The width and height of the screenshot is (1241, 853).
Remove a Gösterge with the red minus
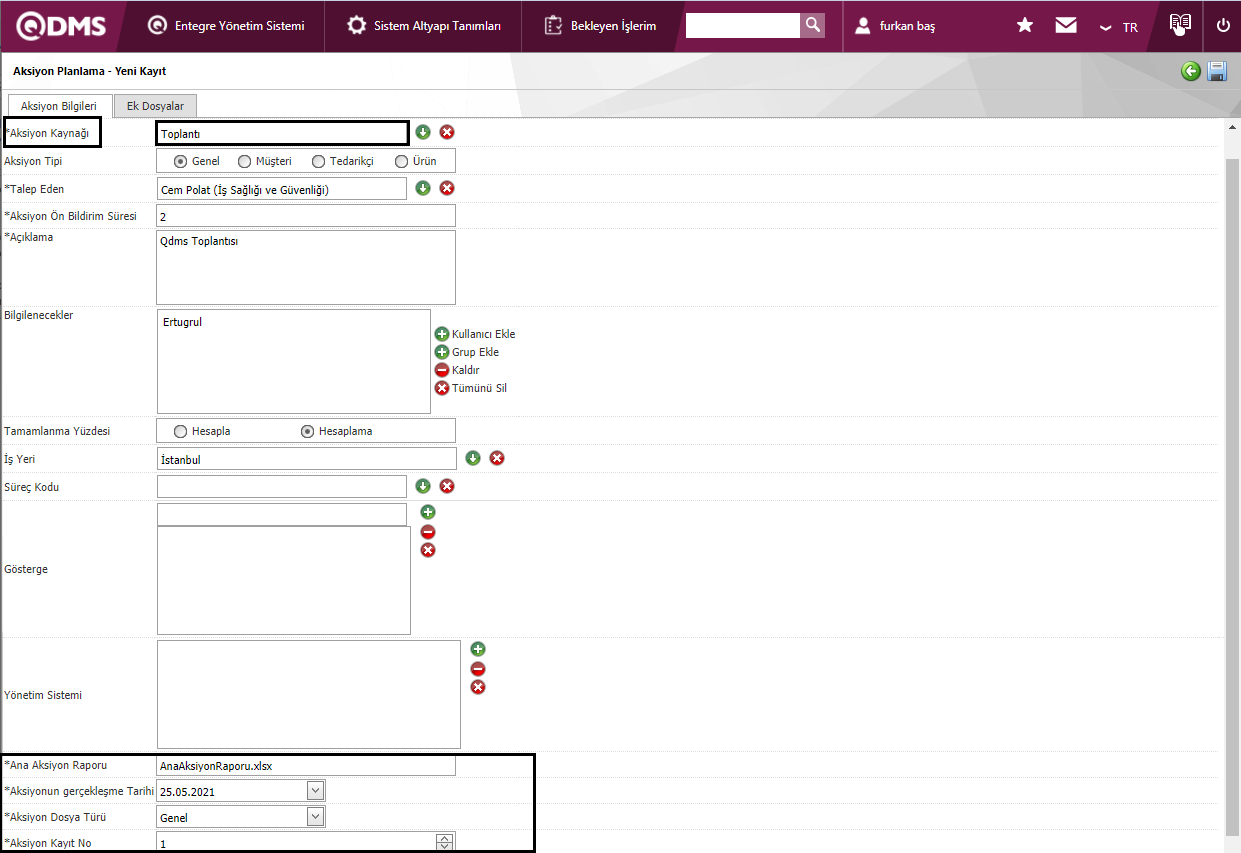428,532
